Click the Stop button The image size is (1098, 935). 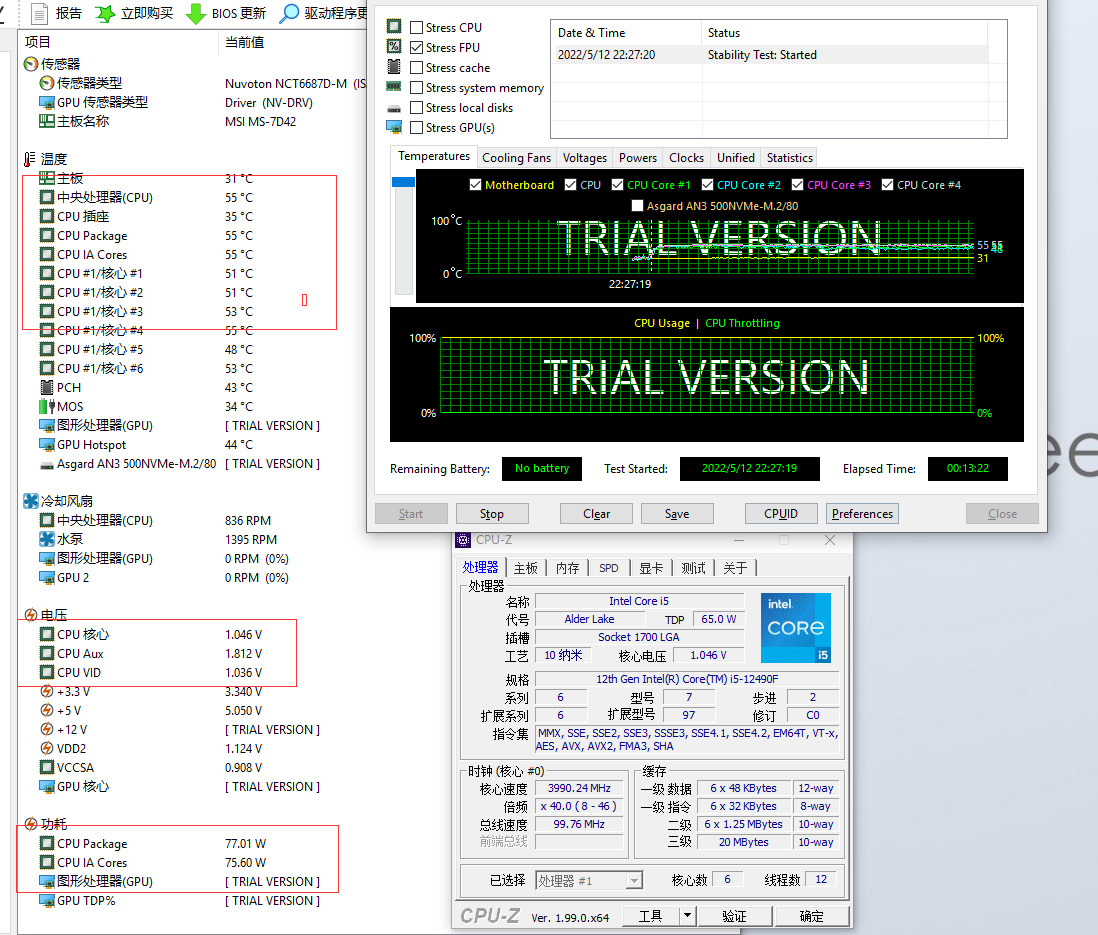pos(492,514)
